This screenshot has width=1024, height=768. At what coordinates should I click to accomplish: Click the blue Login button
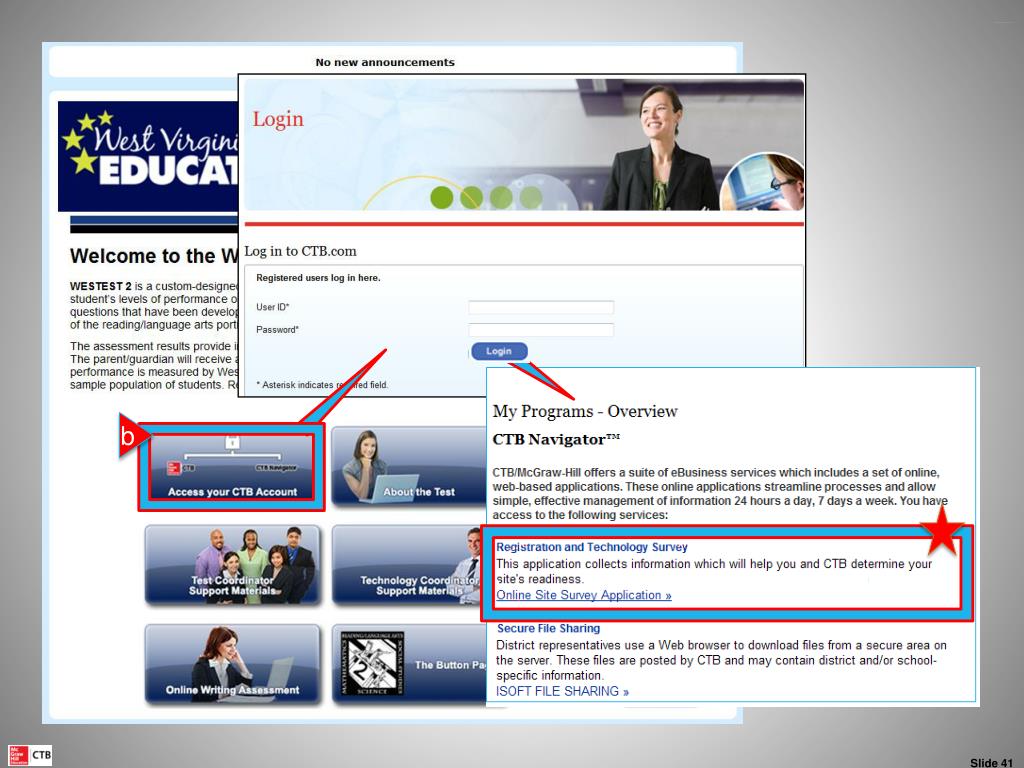[x=498, y=351]
